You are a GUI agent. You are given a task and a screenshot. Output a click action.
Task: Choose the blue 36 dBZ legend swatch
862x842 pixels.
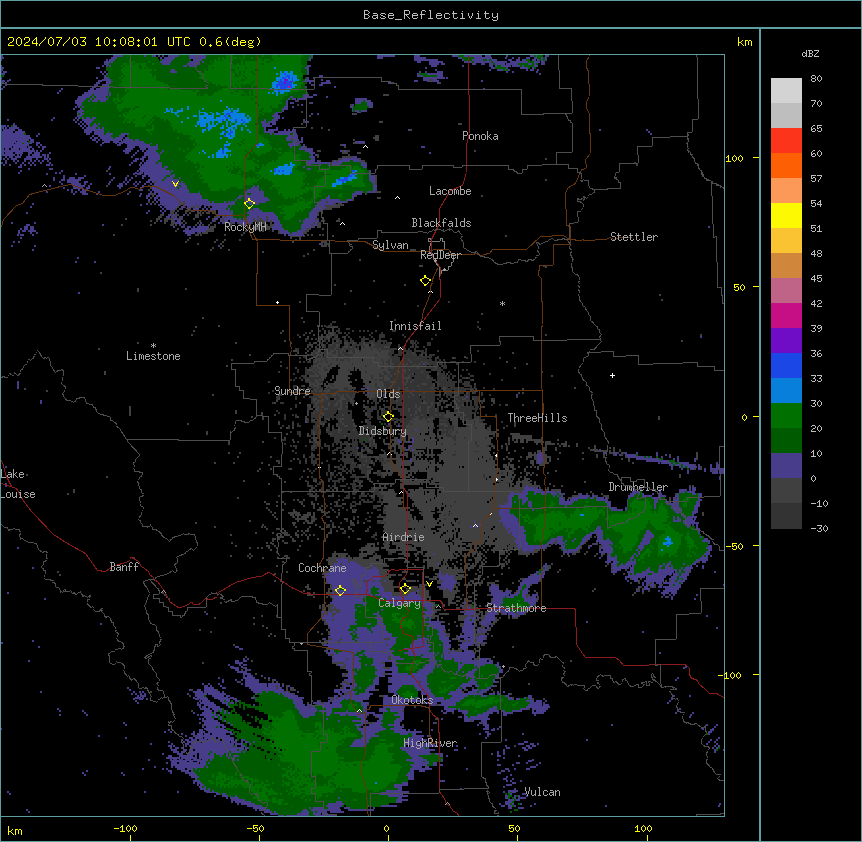pos(786,365)
